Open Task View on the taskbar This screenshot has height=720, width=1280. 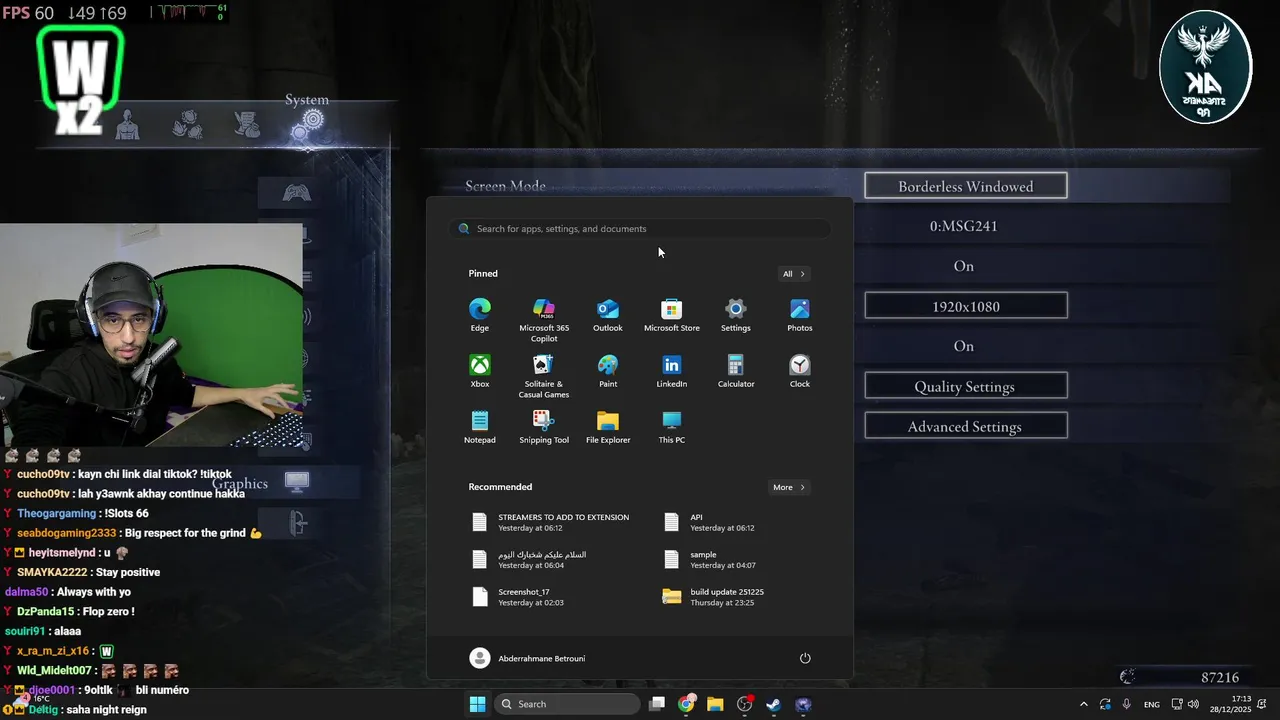657,704
